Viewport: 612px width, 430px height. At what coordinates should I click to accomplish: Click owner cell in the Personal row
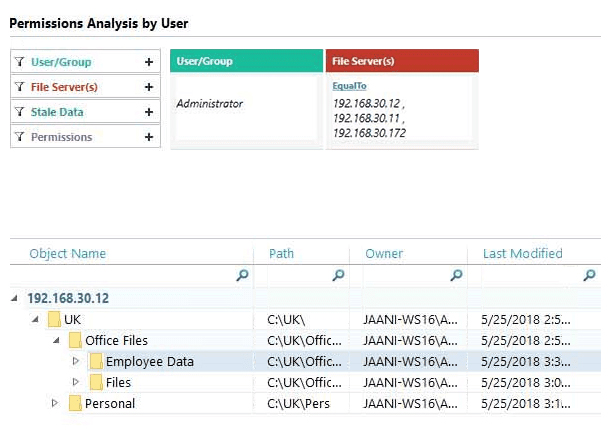pyautogui.click(x=410, y=404)
